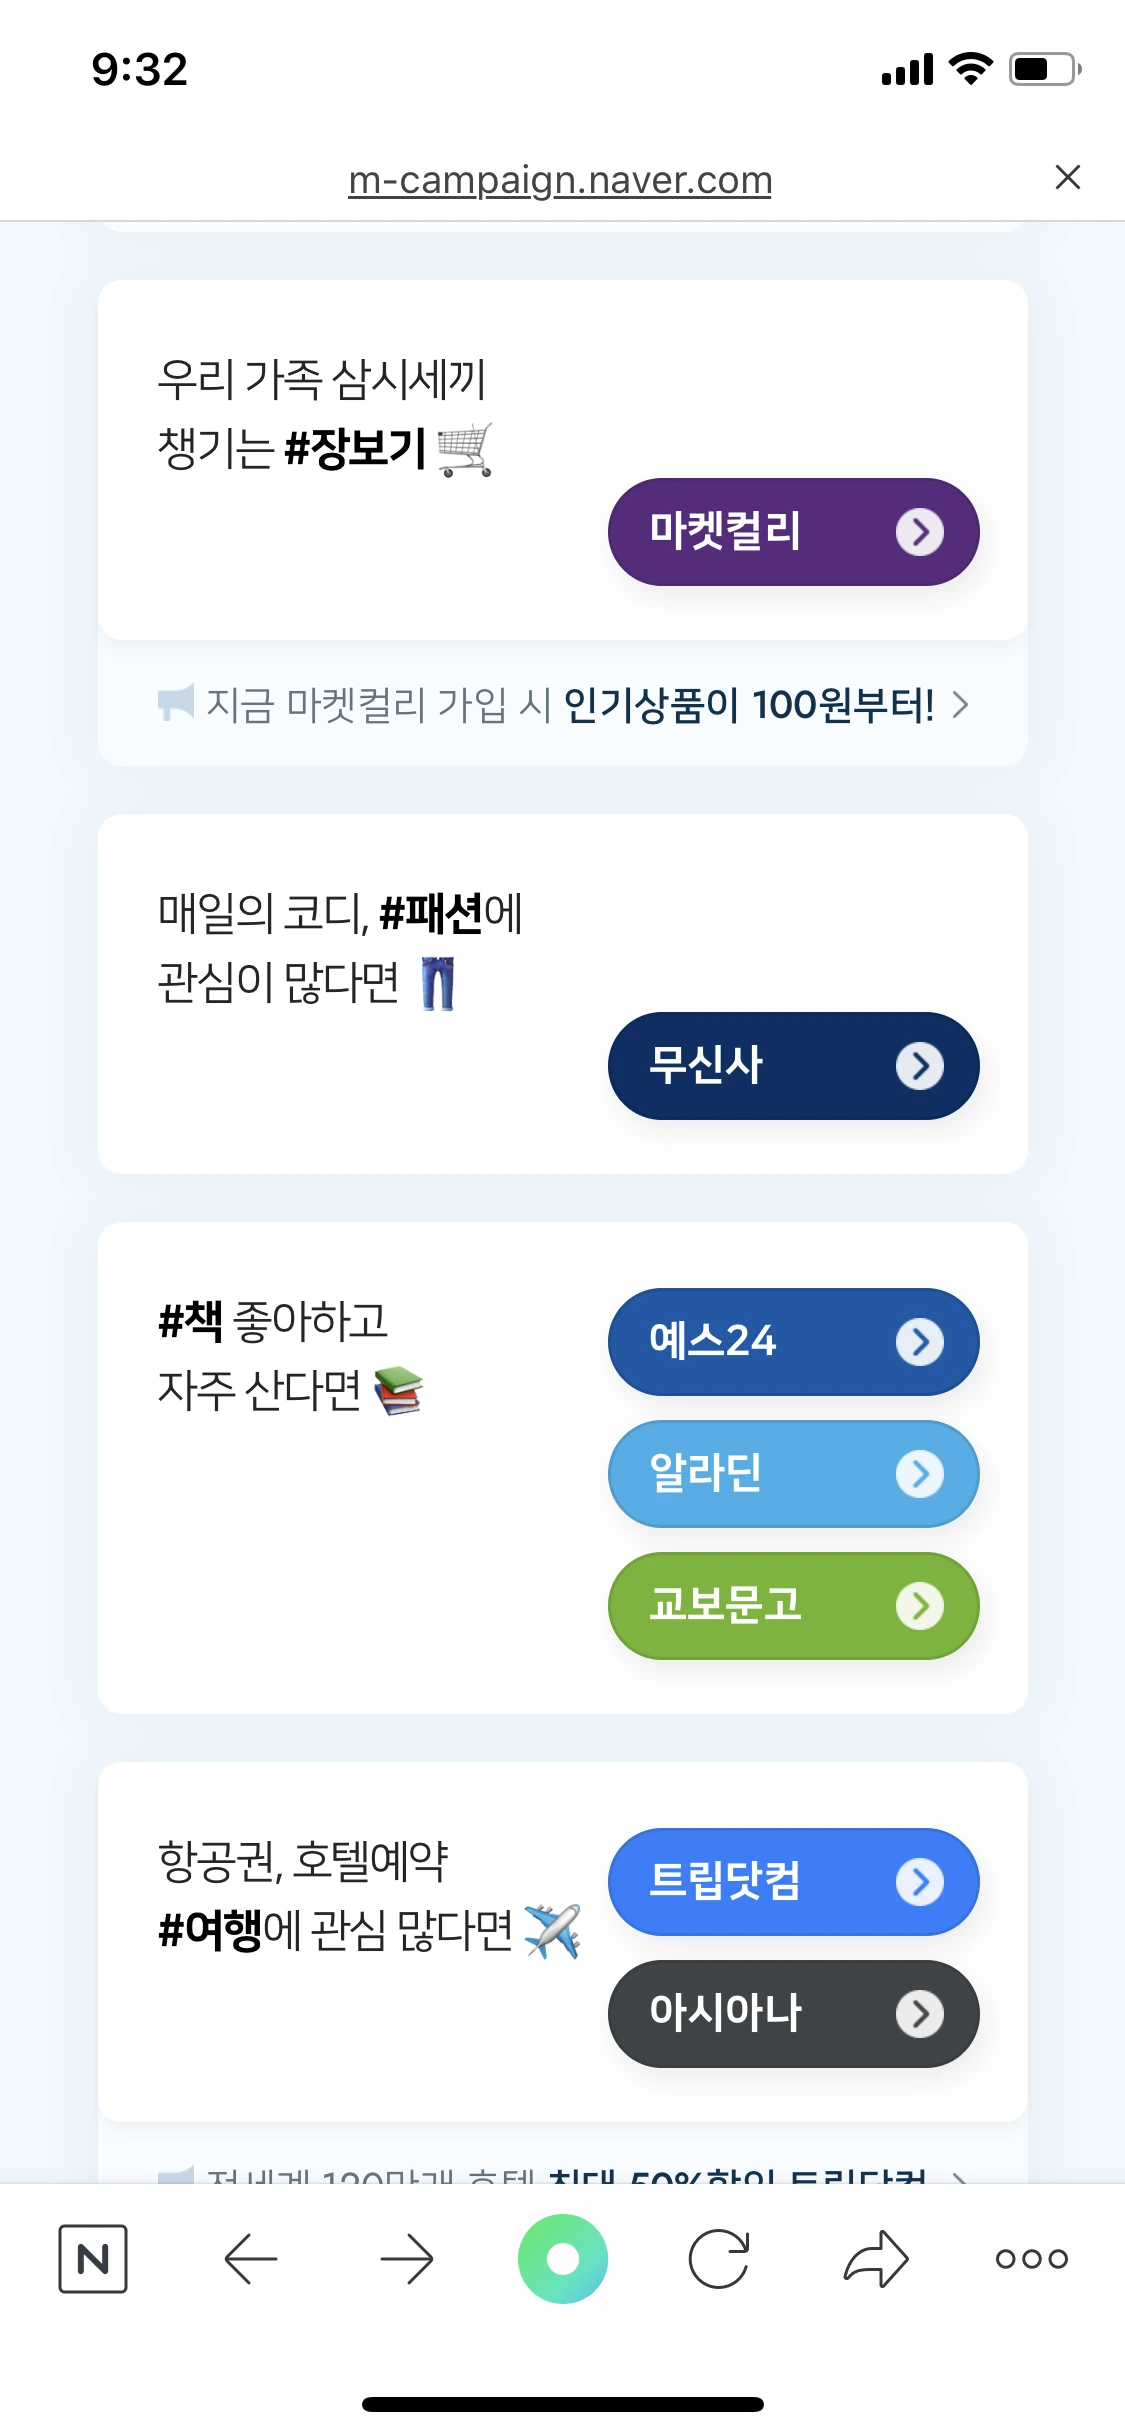Select the 예스24 bookstore button
Viewport: 1125px width, 2436px height.
click(x=794, y=1341)
